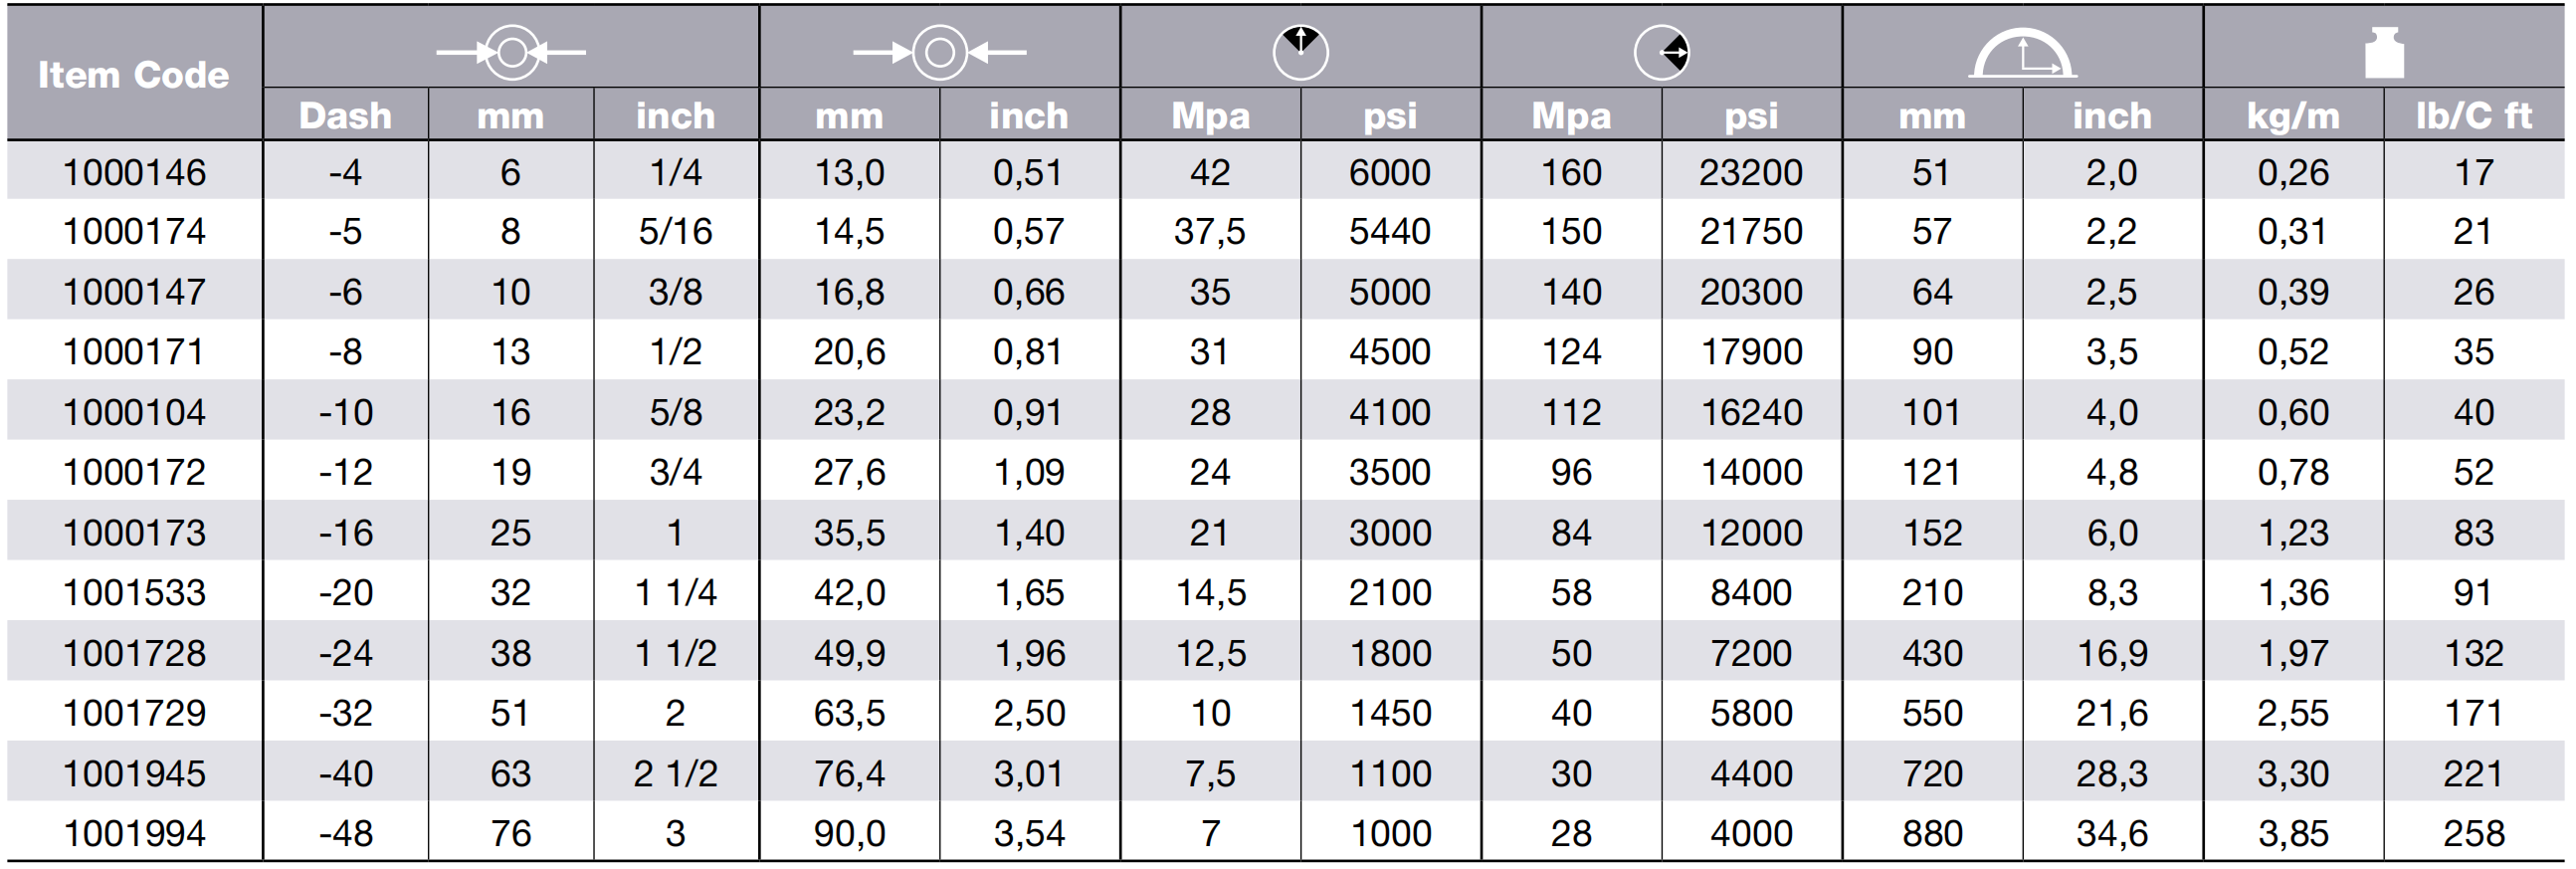Viewport: 2576px width, 869px height.
Task: Click the inner diameter hose icon
Action: [x=511, y=51]
